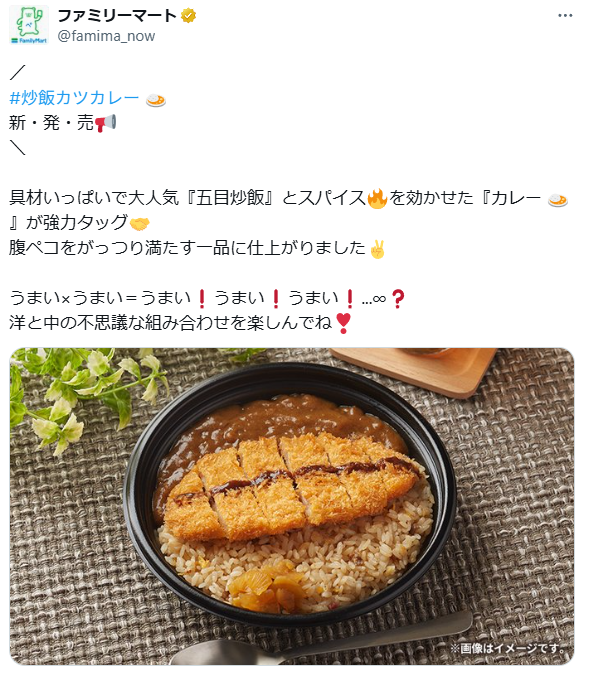Click the ※画像はイメージです caption on the photo

point(508,648)
